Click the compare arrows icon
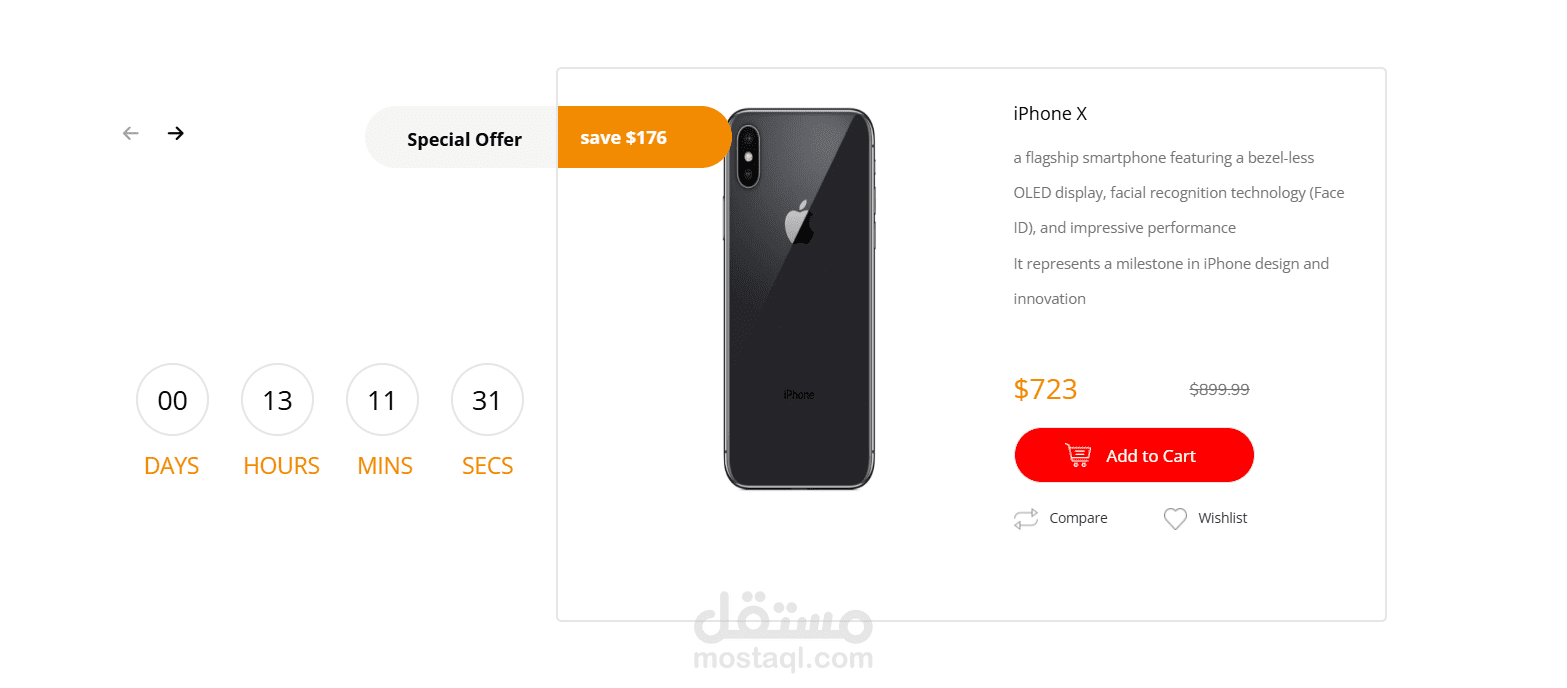 coord(1026,518)
